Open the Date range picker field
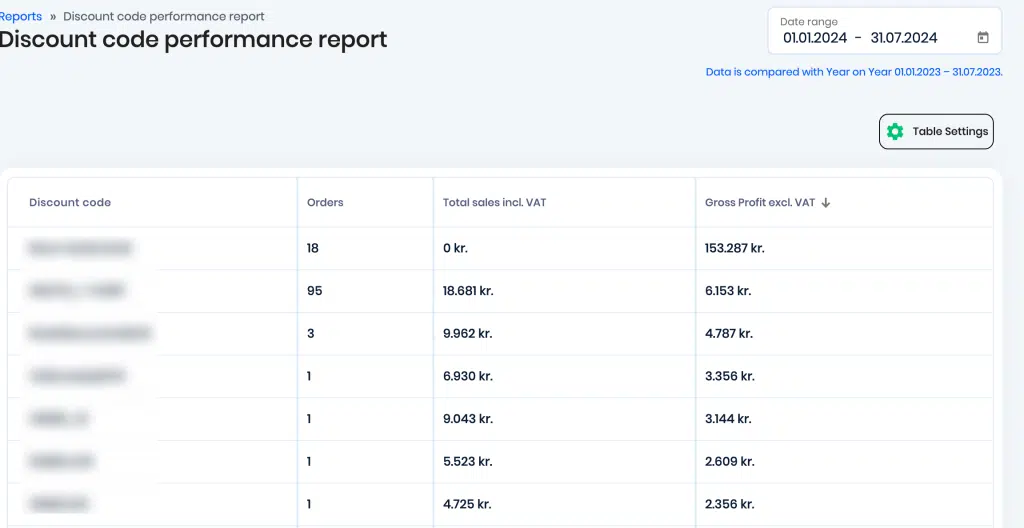The image size is (1024, 528). (x=885, y=31)
